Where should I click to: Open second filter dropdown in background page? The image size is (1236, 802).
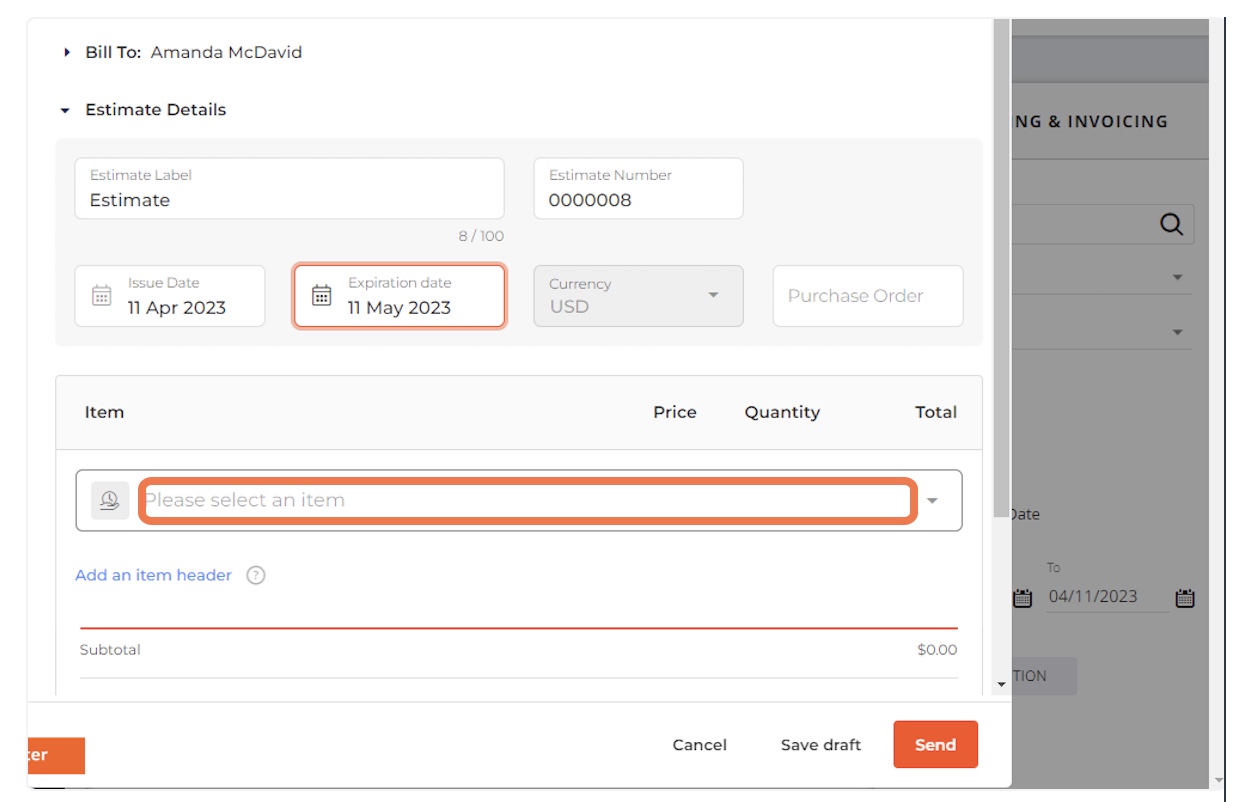[x=1177, y=332]
